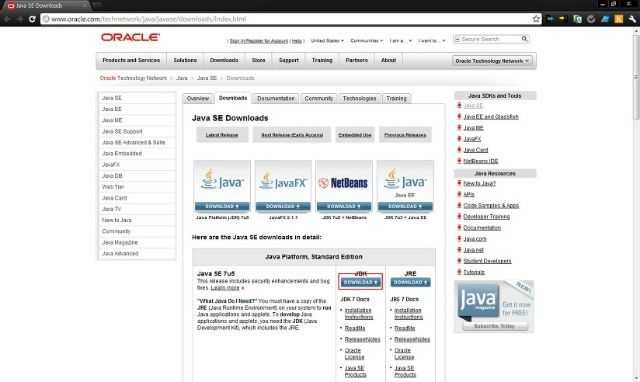The height and width of the screenshot is (382, 640).
Task: Open the wrench settings menu icon
Action: (x=632, y=19)
